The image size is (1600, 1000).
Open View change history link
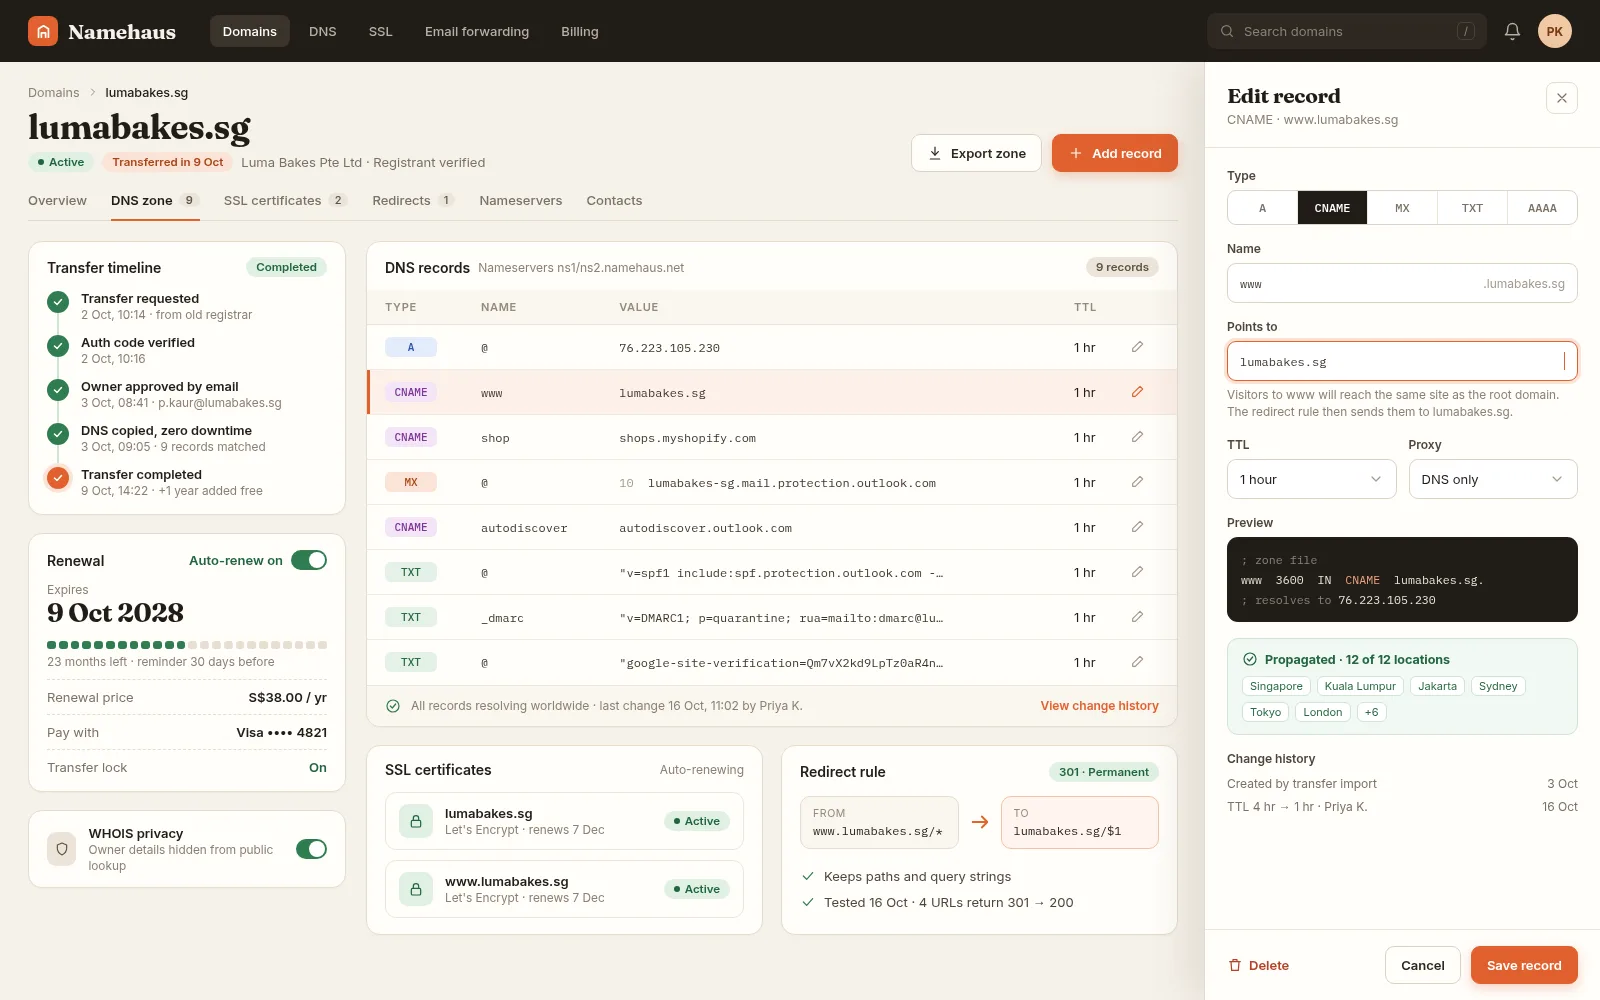pyautogui.click(x=1099, y=705)
